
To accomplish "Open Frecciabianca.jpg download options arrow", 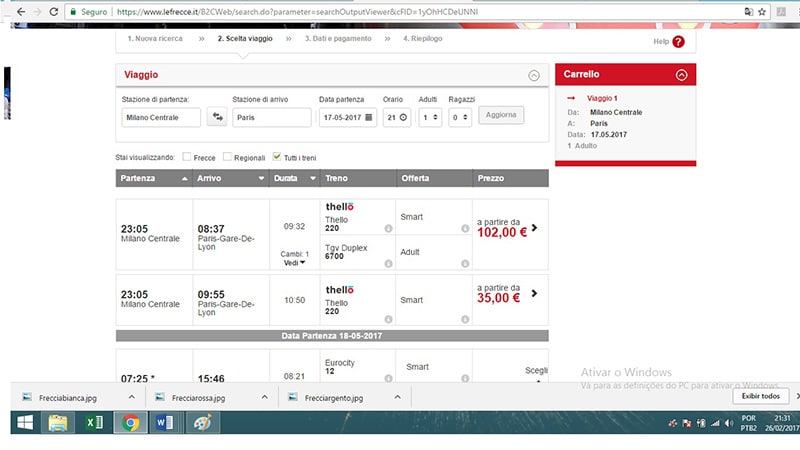I will tap(132, 397).
